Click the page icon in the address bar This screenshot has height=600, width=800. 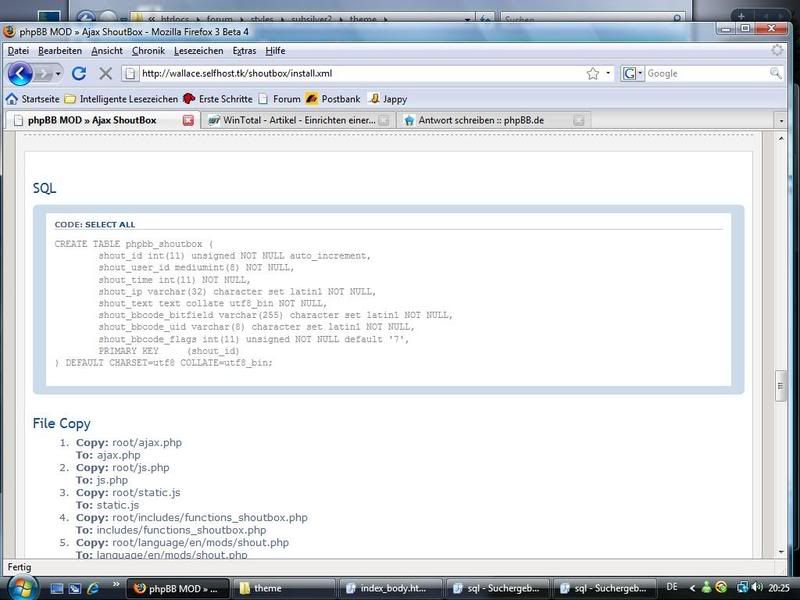coord(130,73)
